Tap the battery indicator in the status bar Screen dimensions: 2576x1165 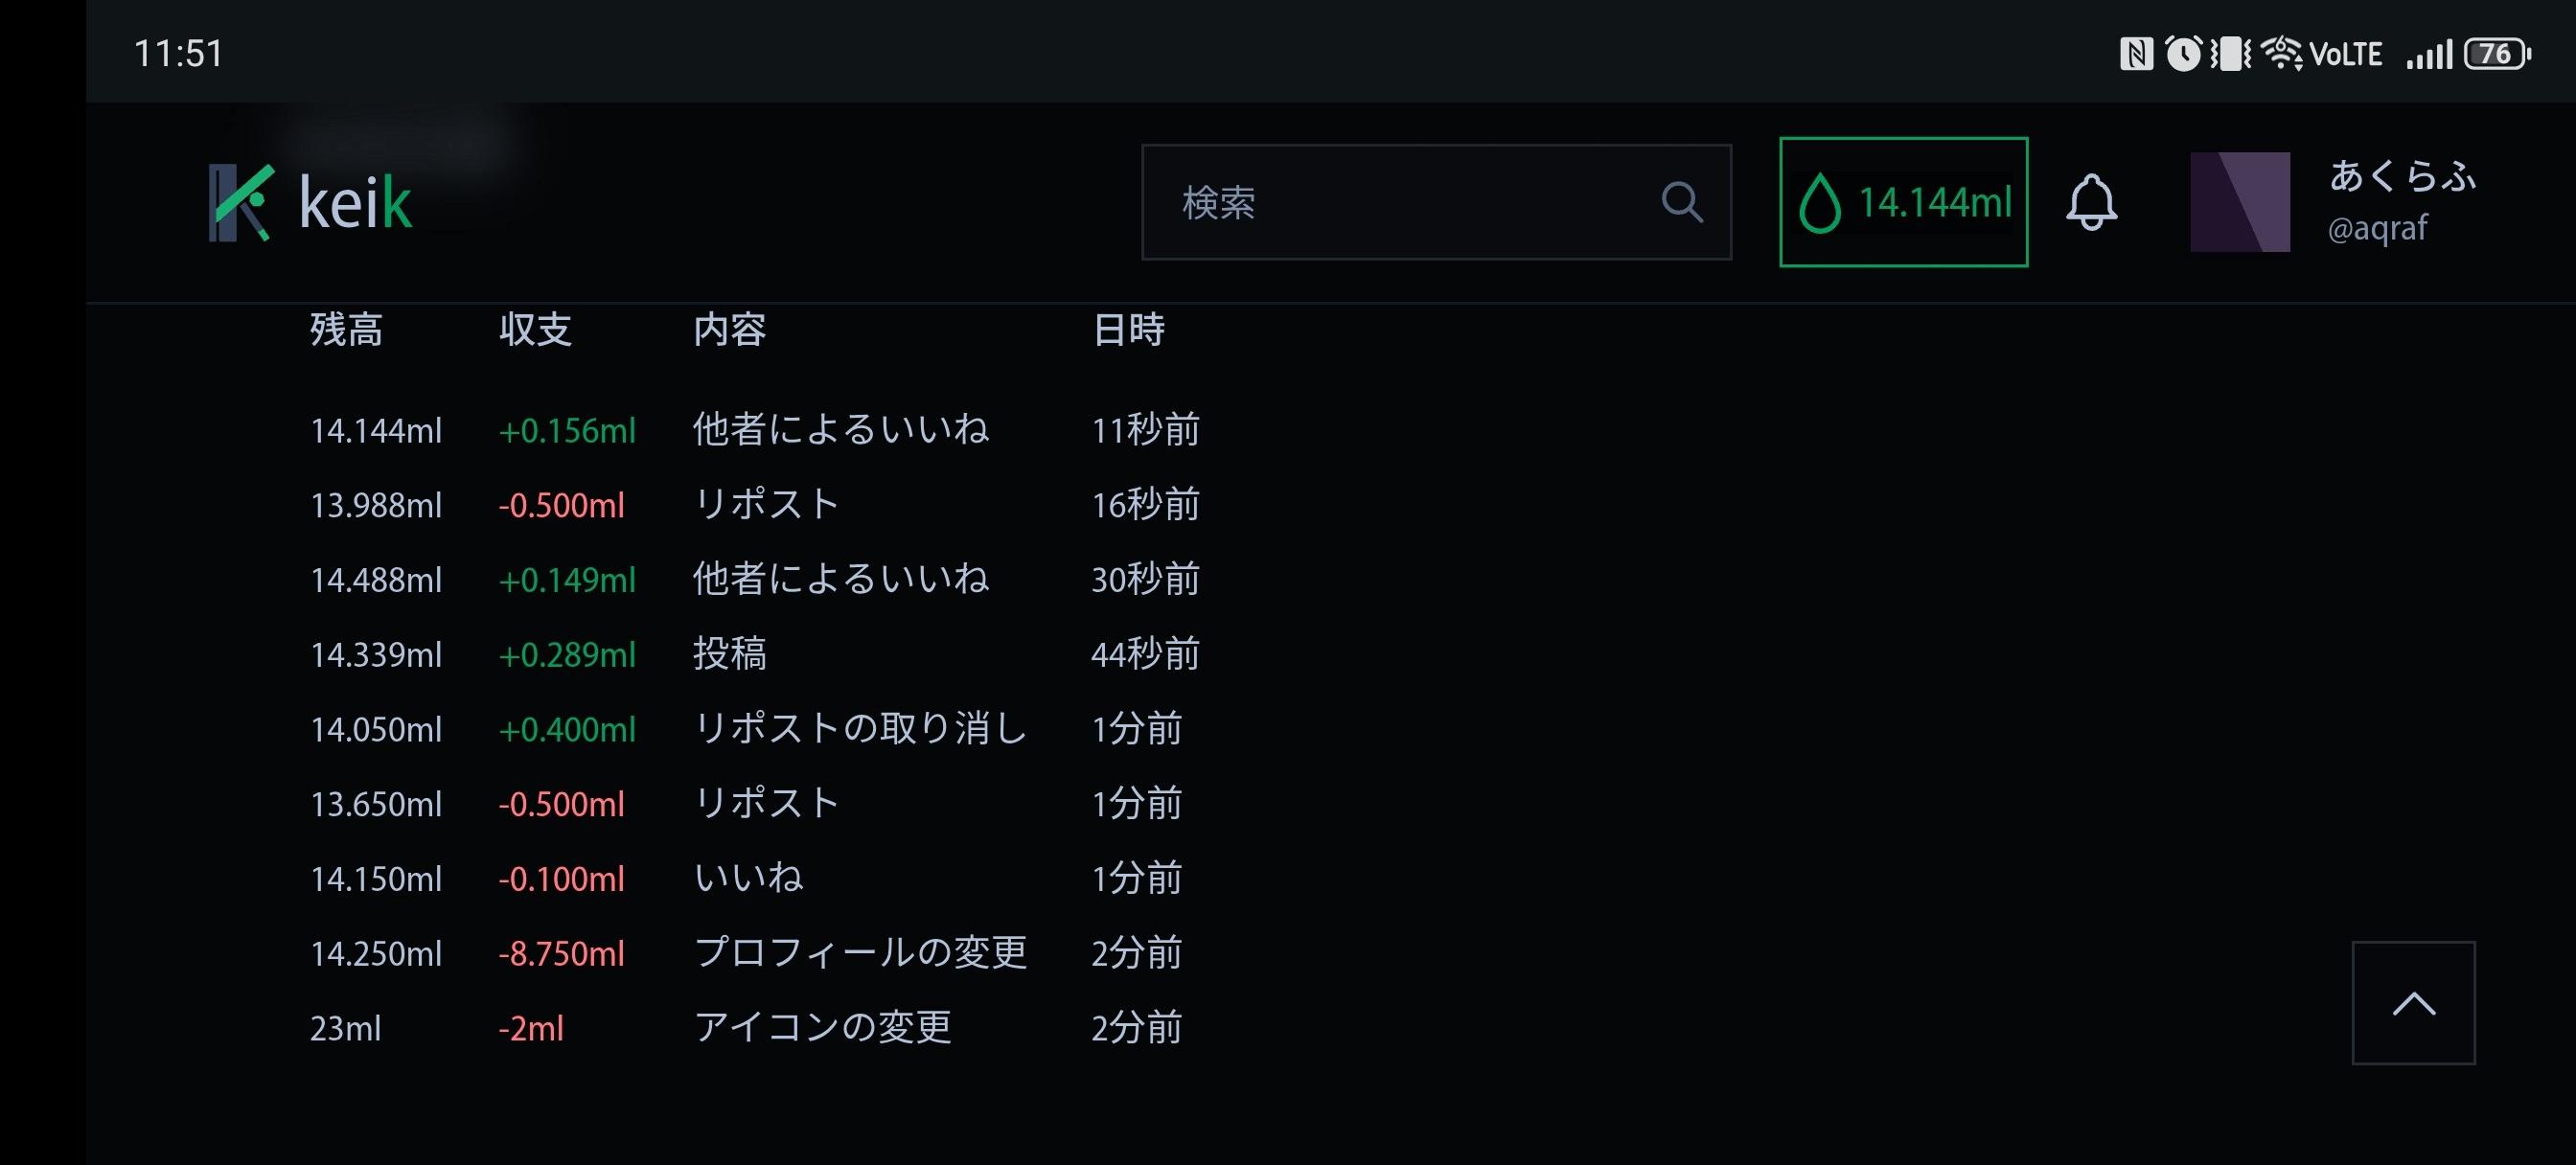pyautogui.click(x=2496, y=54)
